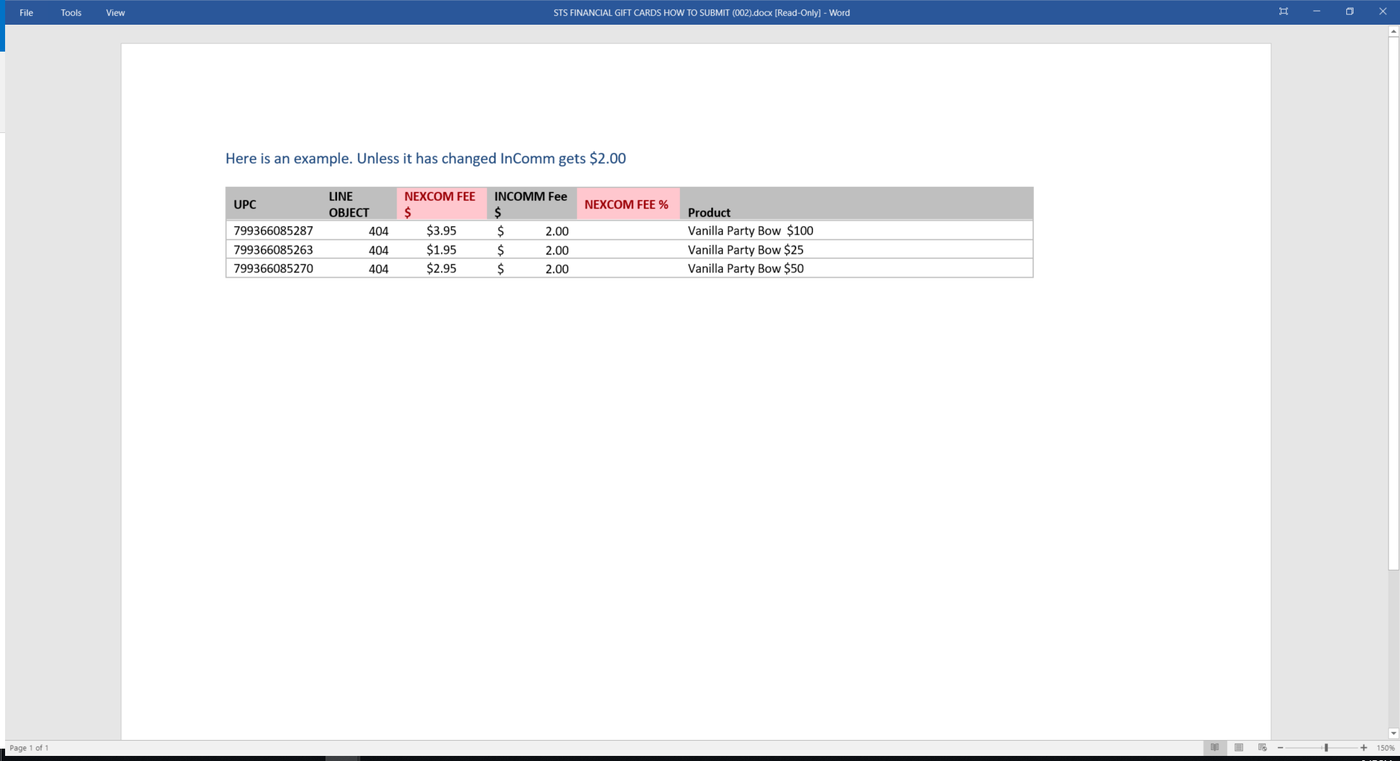Click Vanilla Party Bow $50 cell
This screenshot has width=1400, height=761.
point(745,268)
